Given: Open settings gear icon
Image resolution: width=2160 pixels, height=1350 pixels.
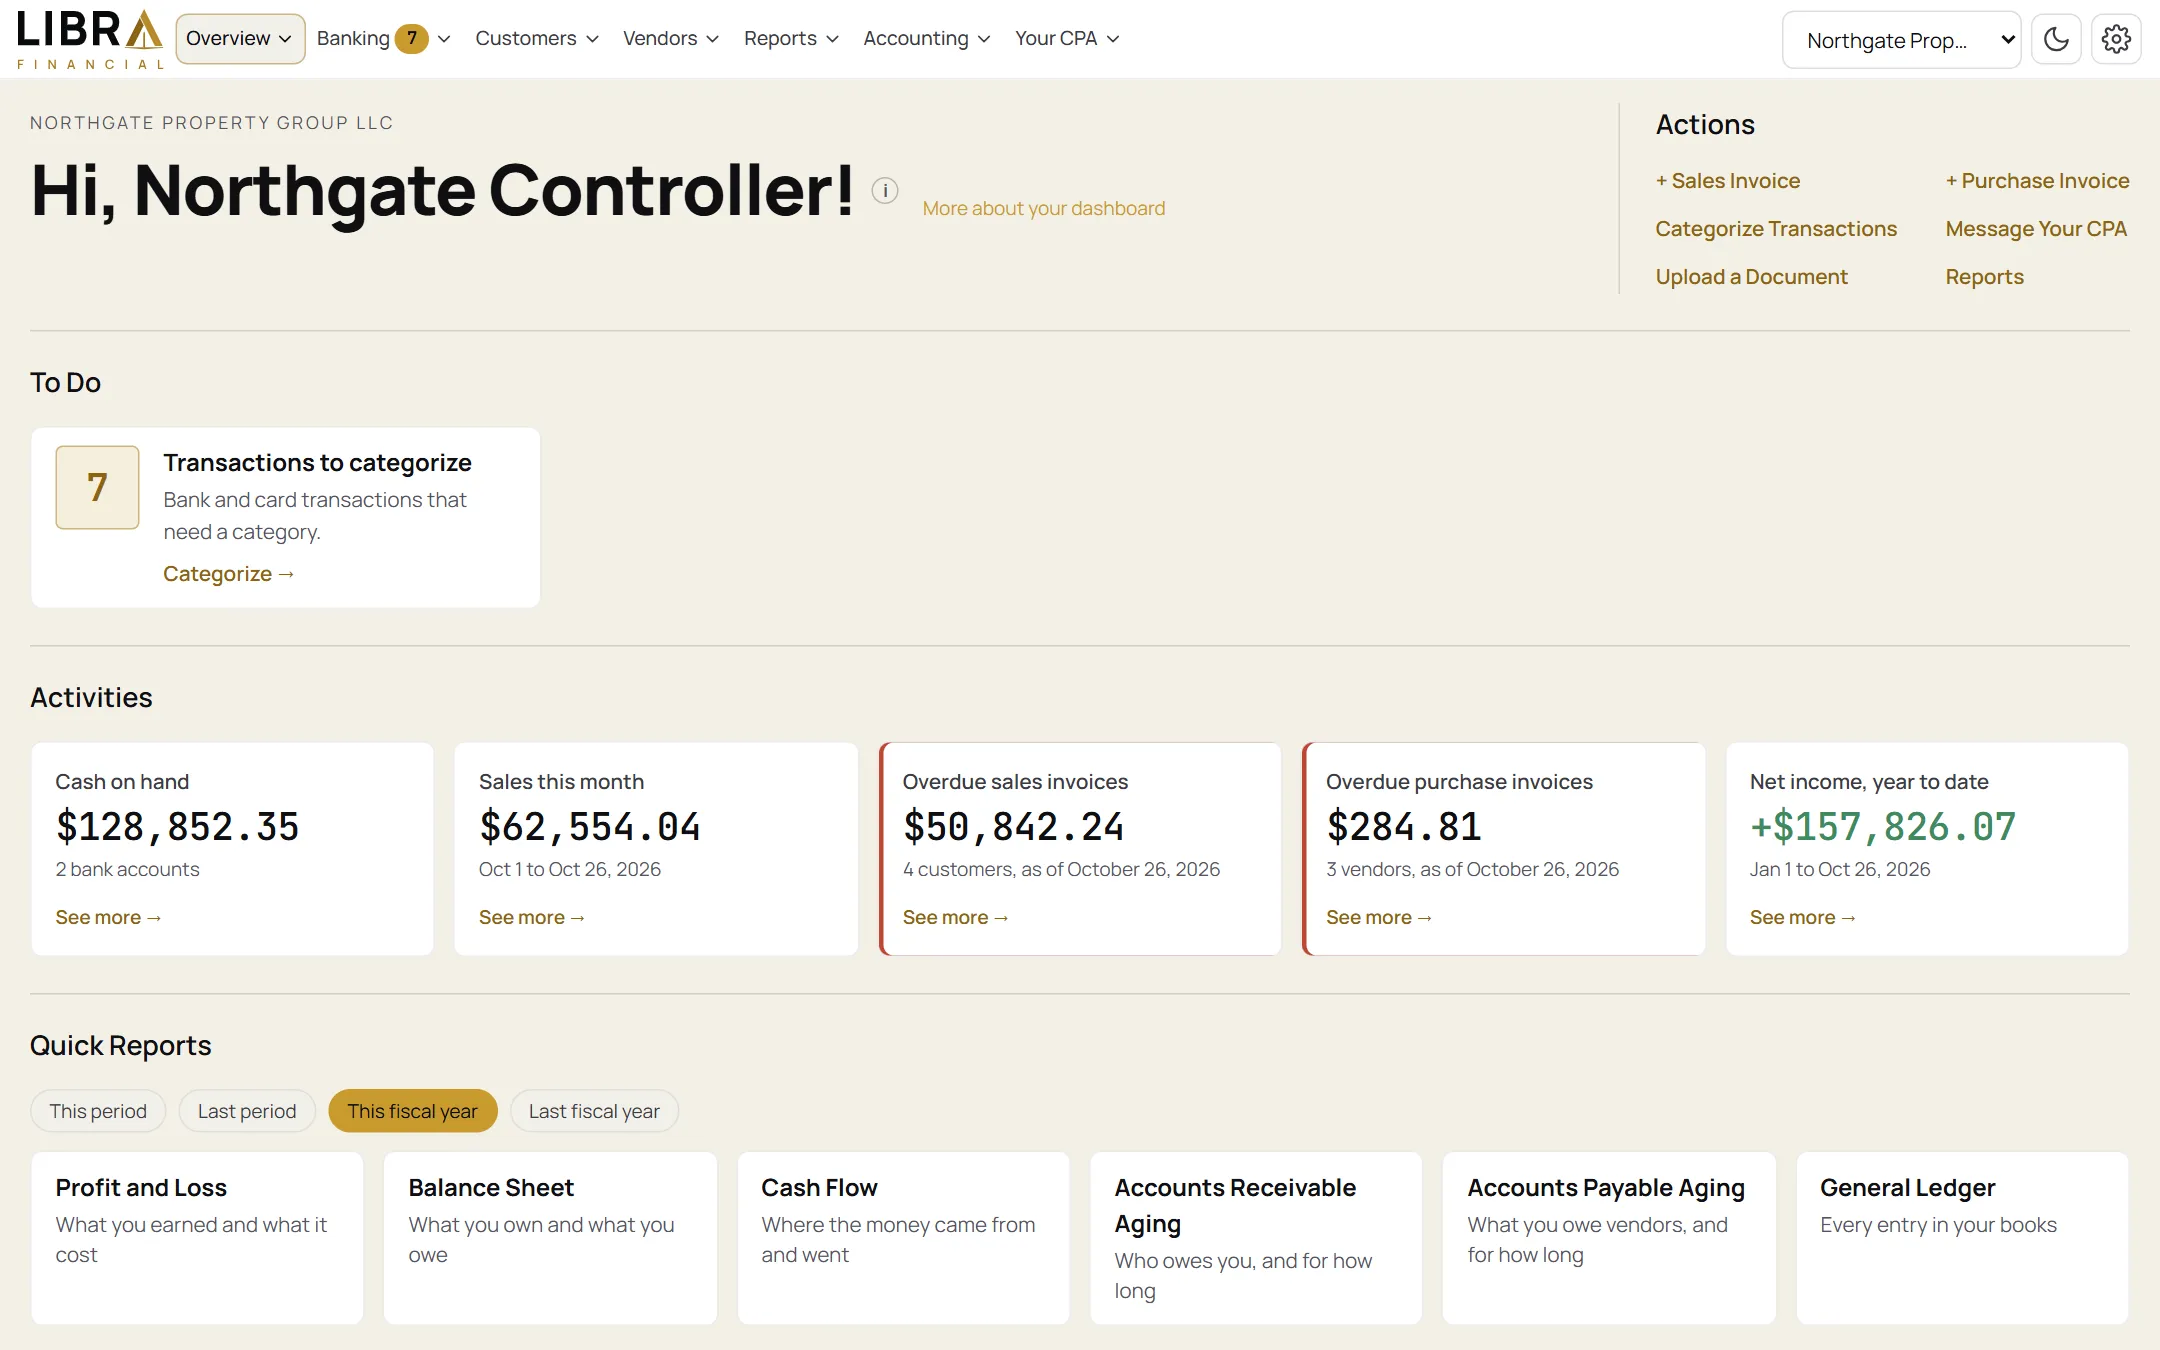Looking at the screenshot, I should point(2116,39).
